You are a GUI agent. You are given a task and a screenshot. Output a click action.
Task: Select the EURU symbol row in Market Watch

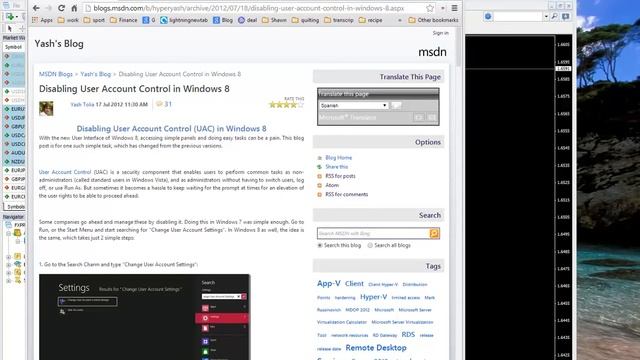coord(14,109)
